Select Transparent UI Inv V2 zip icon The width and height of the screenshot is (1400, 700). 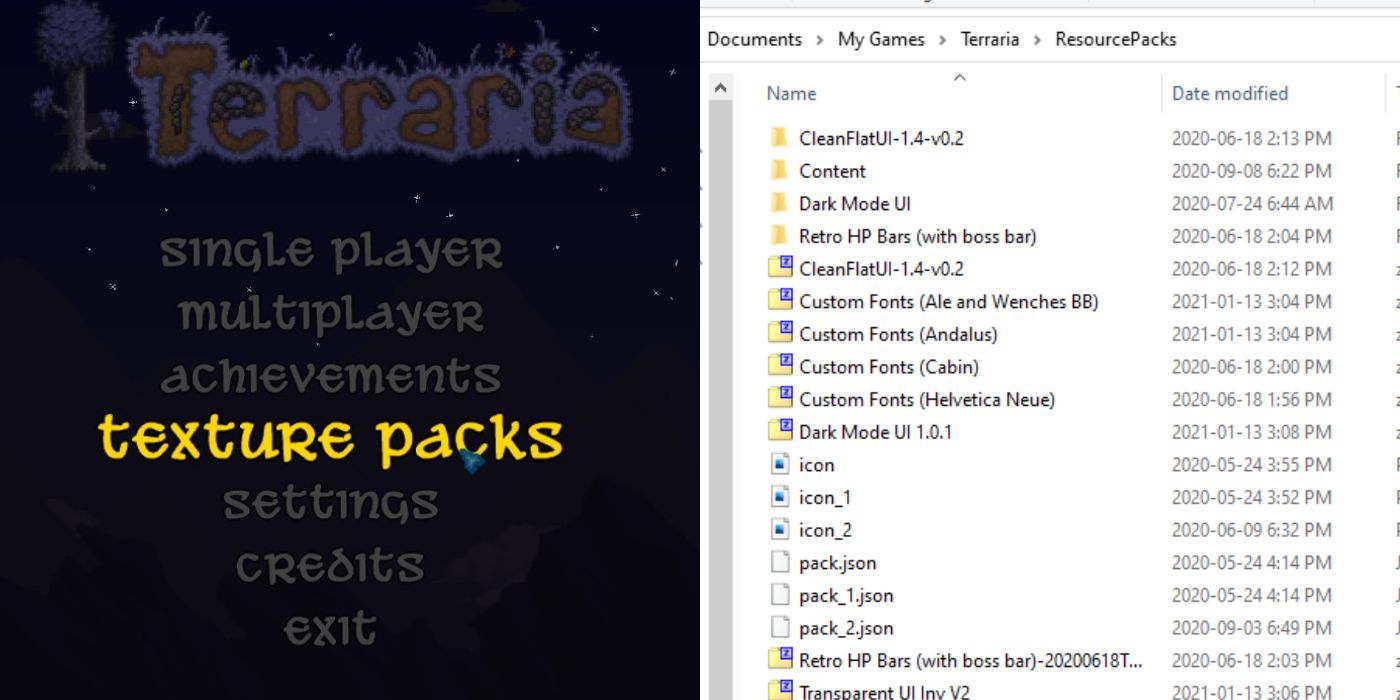780,690
